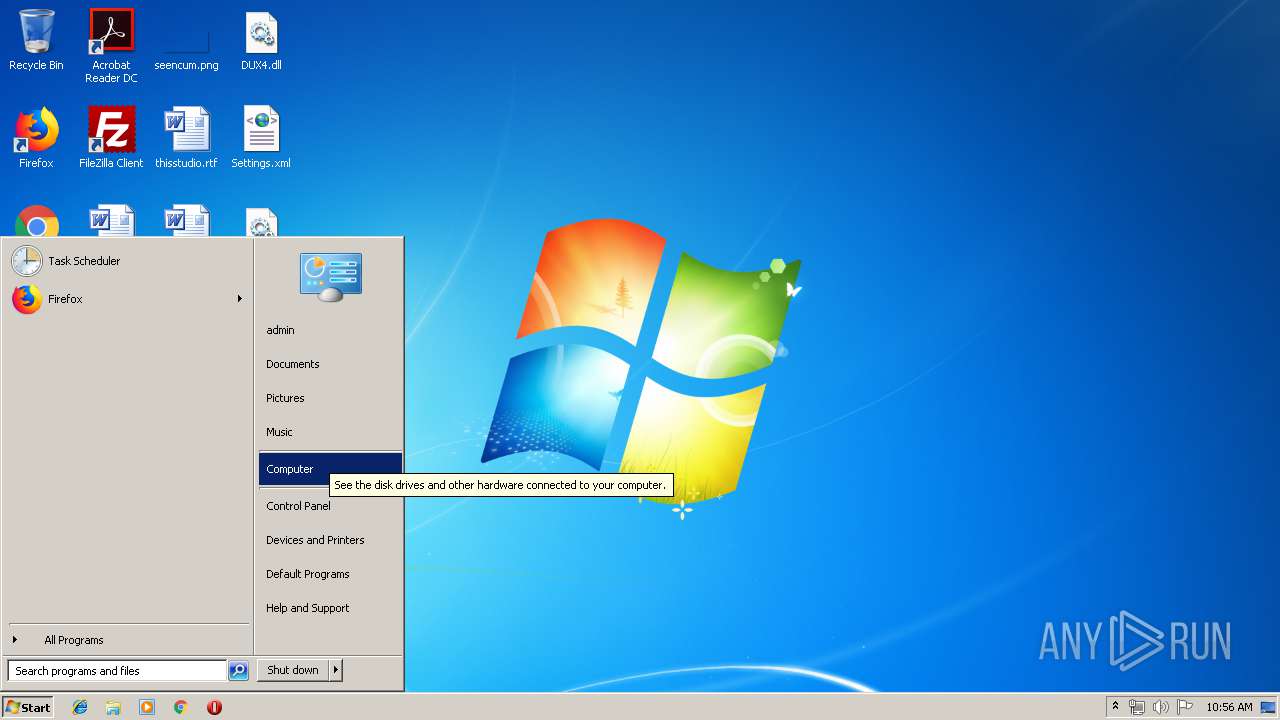Open Windows Media Player from taskbar
The width and height of the screenshot is (1280, 720).
[x=147, y=707]
